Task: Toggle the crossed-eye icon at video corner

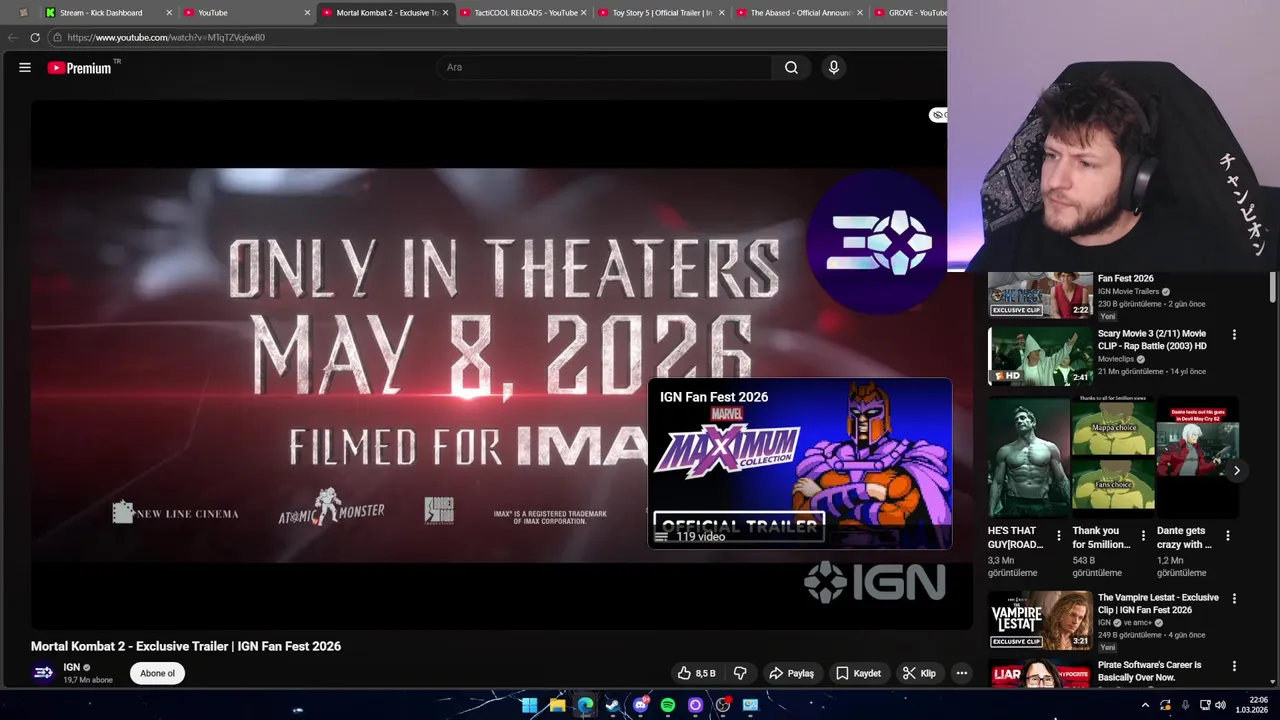Action: tap(938, 115)
